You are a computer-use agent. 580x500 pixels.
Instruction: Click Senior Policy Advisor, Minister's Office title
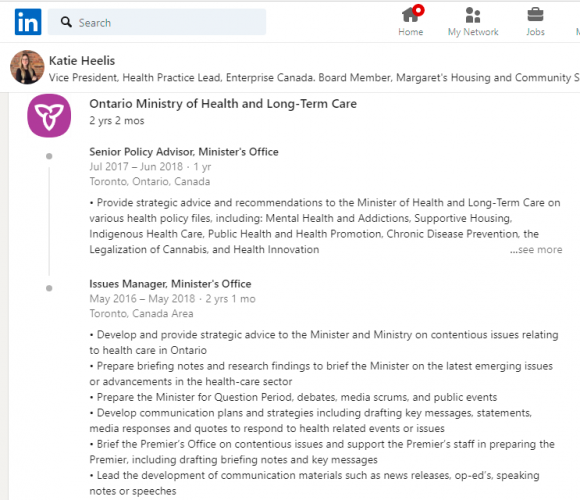click(184, 152)
